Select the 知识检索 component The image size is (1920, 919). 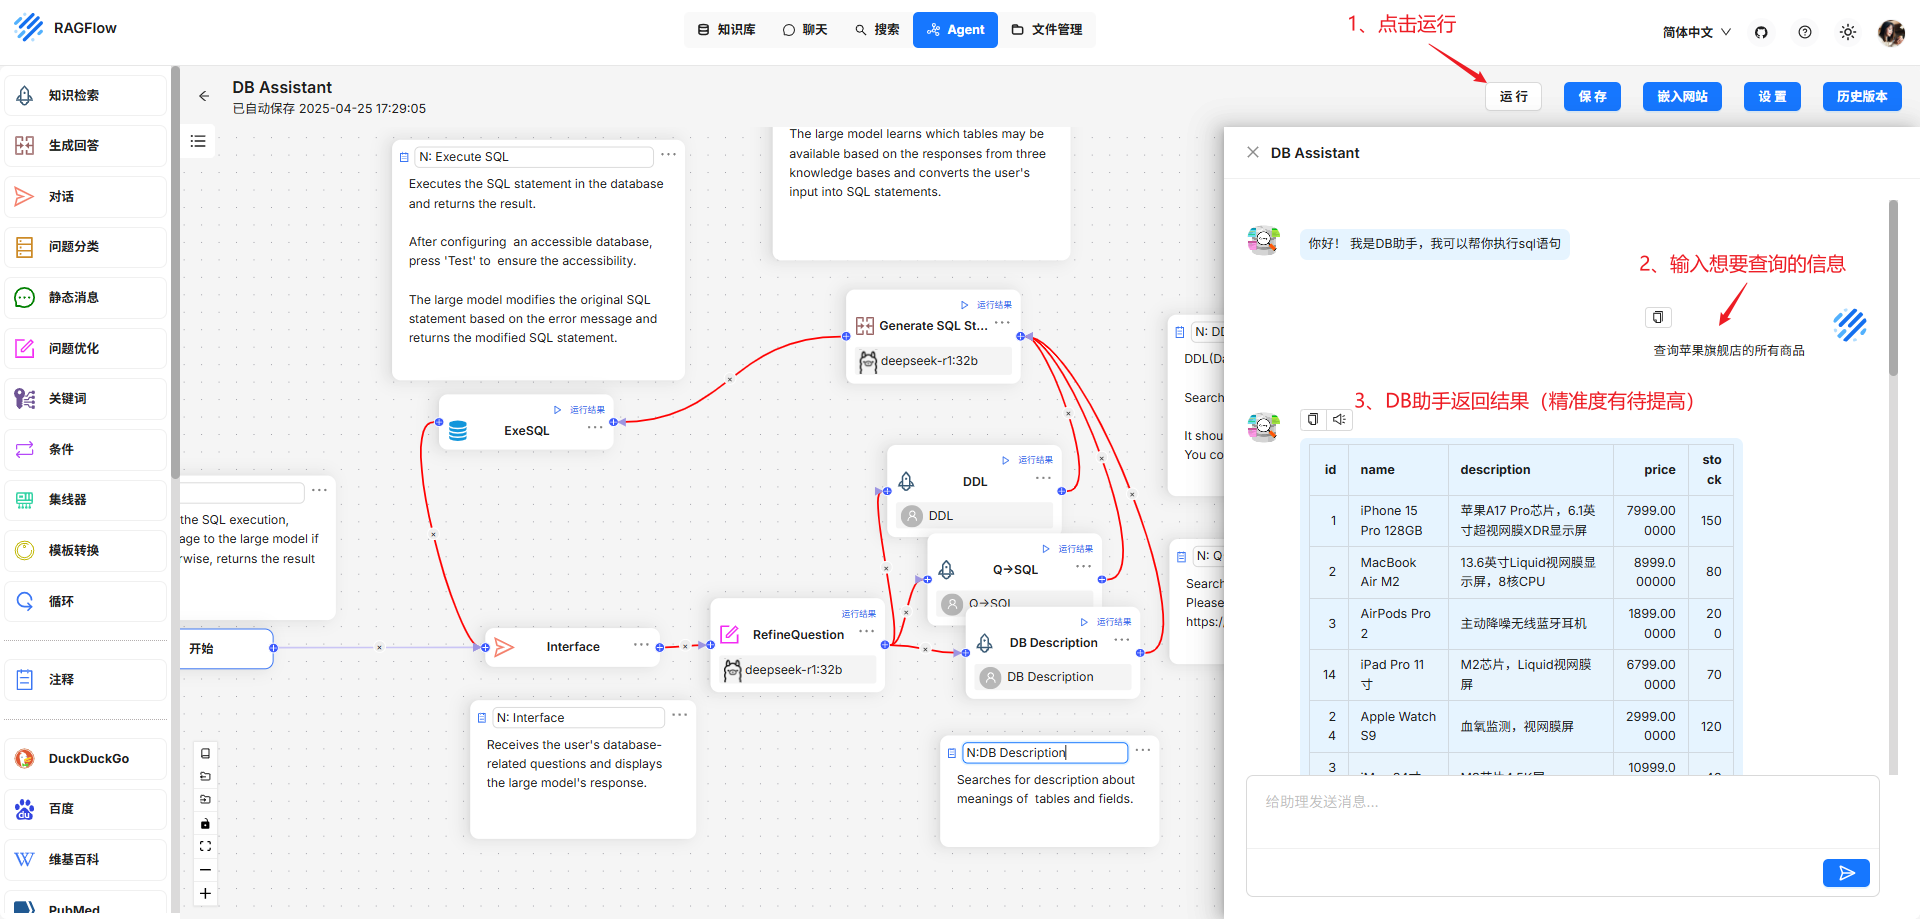85,95
